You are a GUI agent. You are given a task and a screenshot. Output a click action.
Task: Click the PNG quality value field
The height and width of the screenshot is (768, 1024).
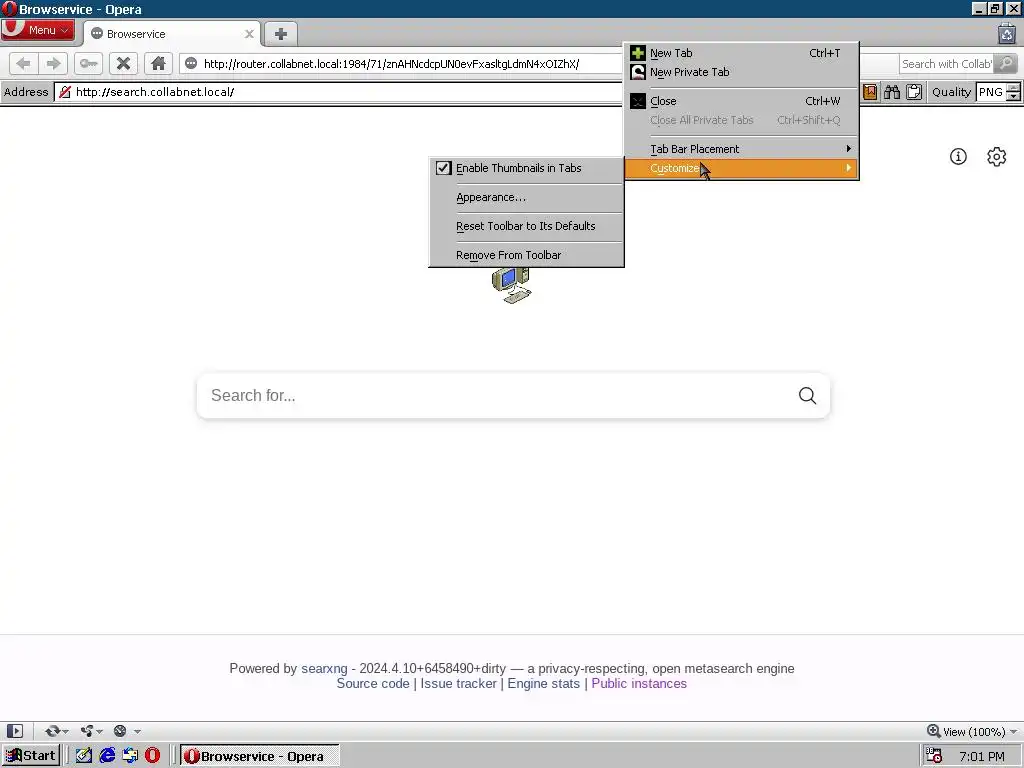tap(991, 92)
